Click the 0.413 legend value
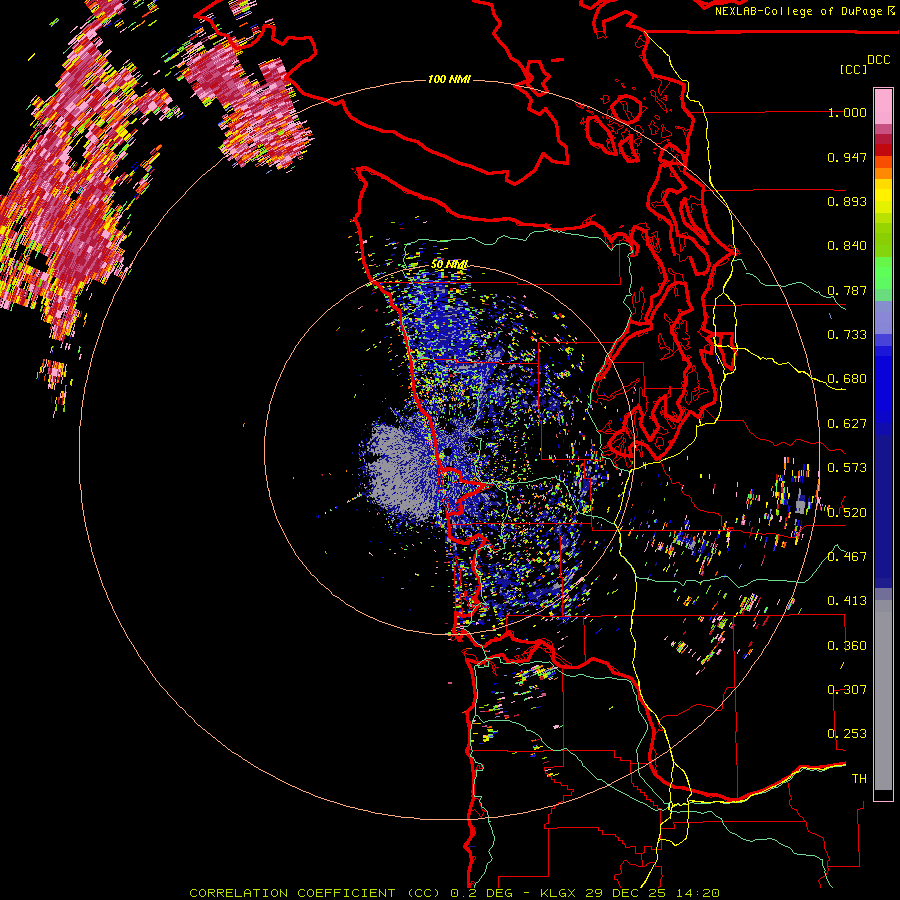900x900 pixels. click(x=847, y=601)
